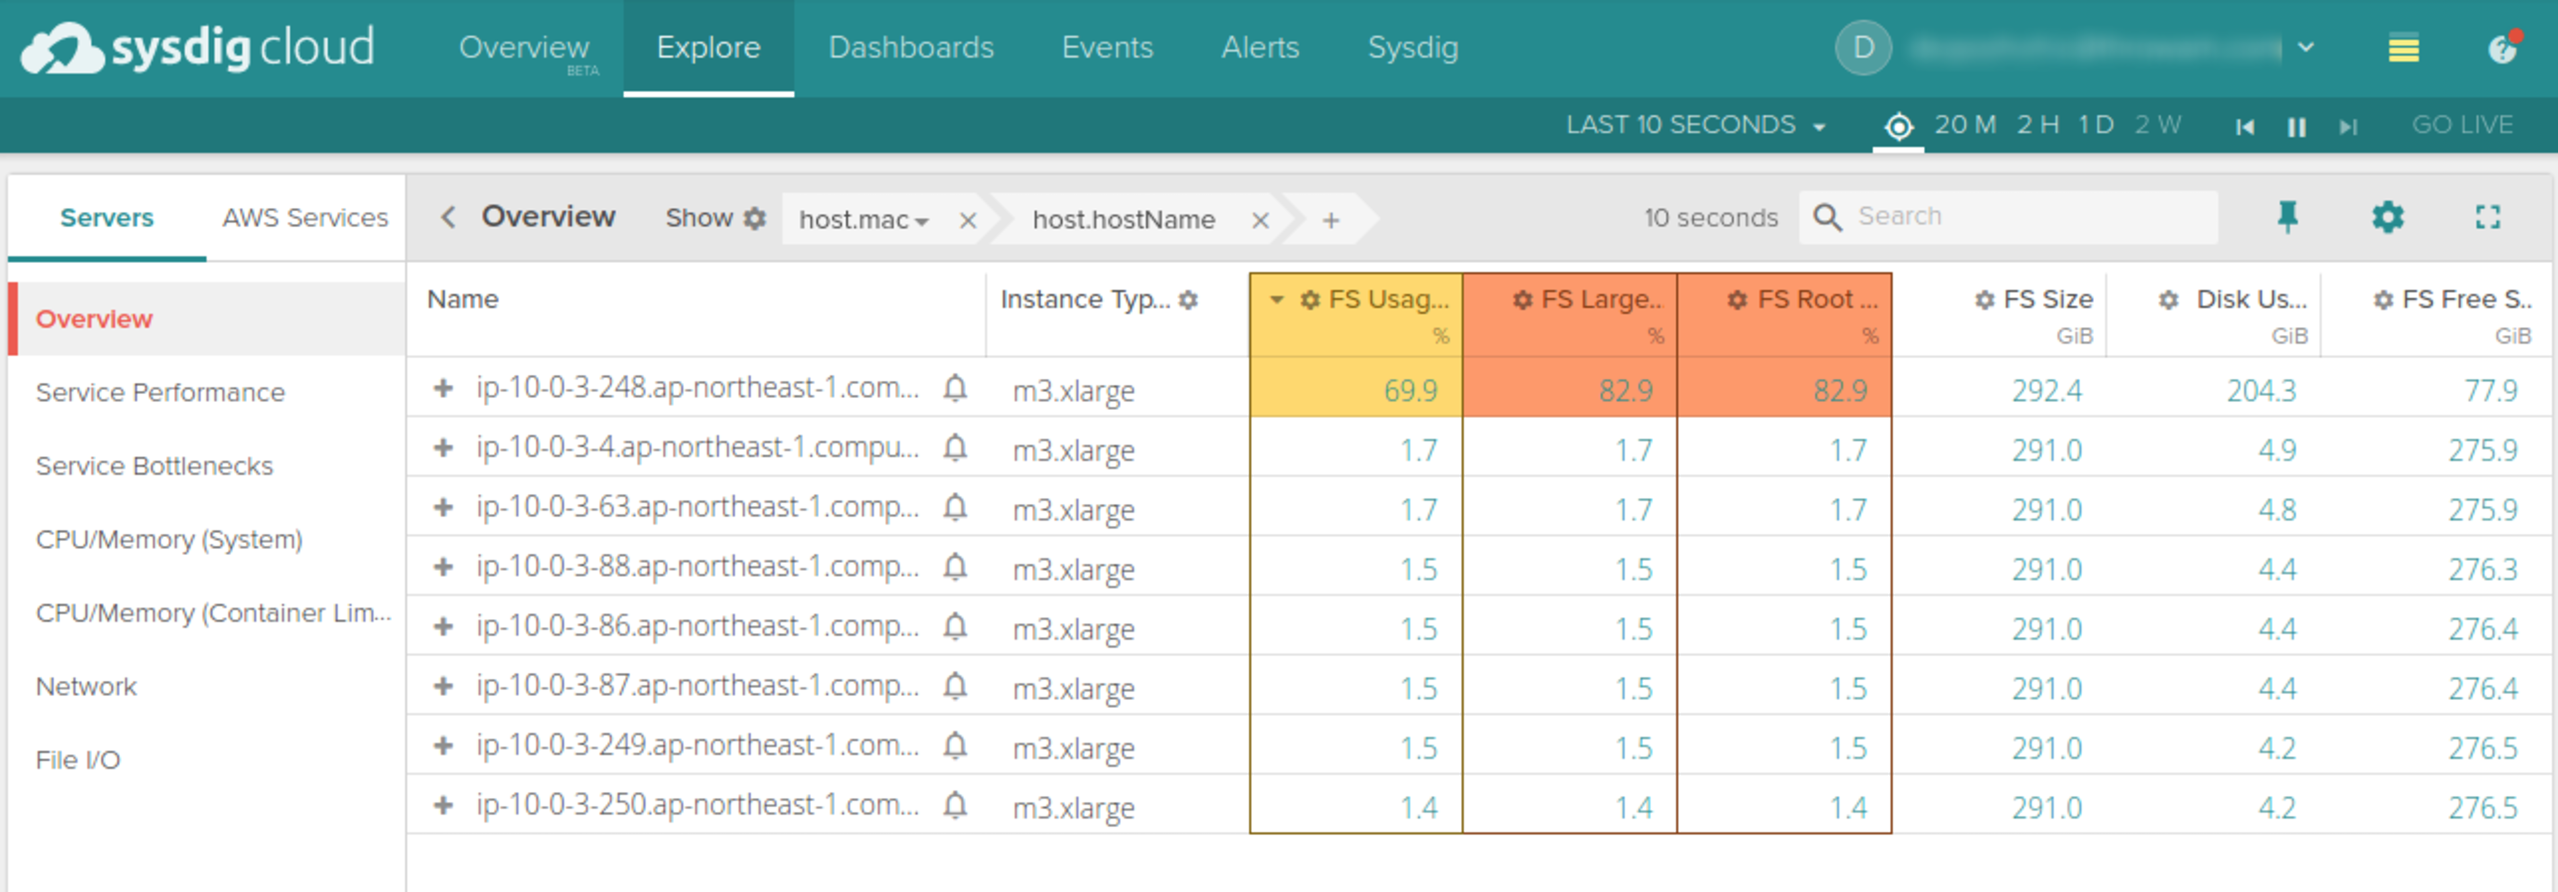The height and width of the screenshot is (892, 2558).
Task: Open the File I/O view
Action: [x=78, y=760]
